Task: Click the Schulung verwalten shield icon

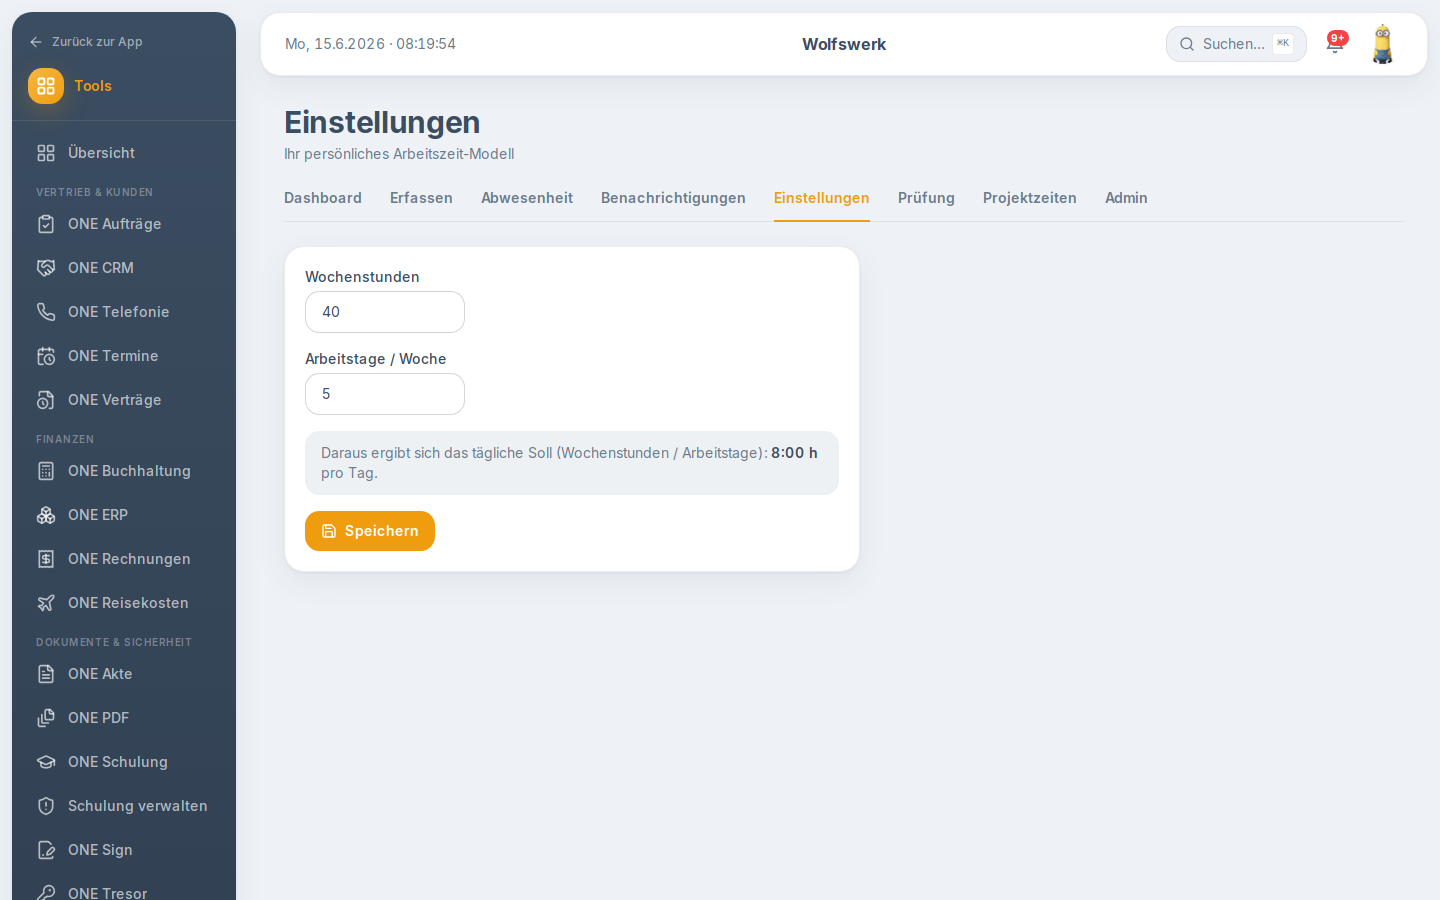Action: (x=46, y=806)
